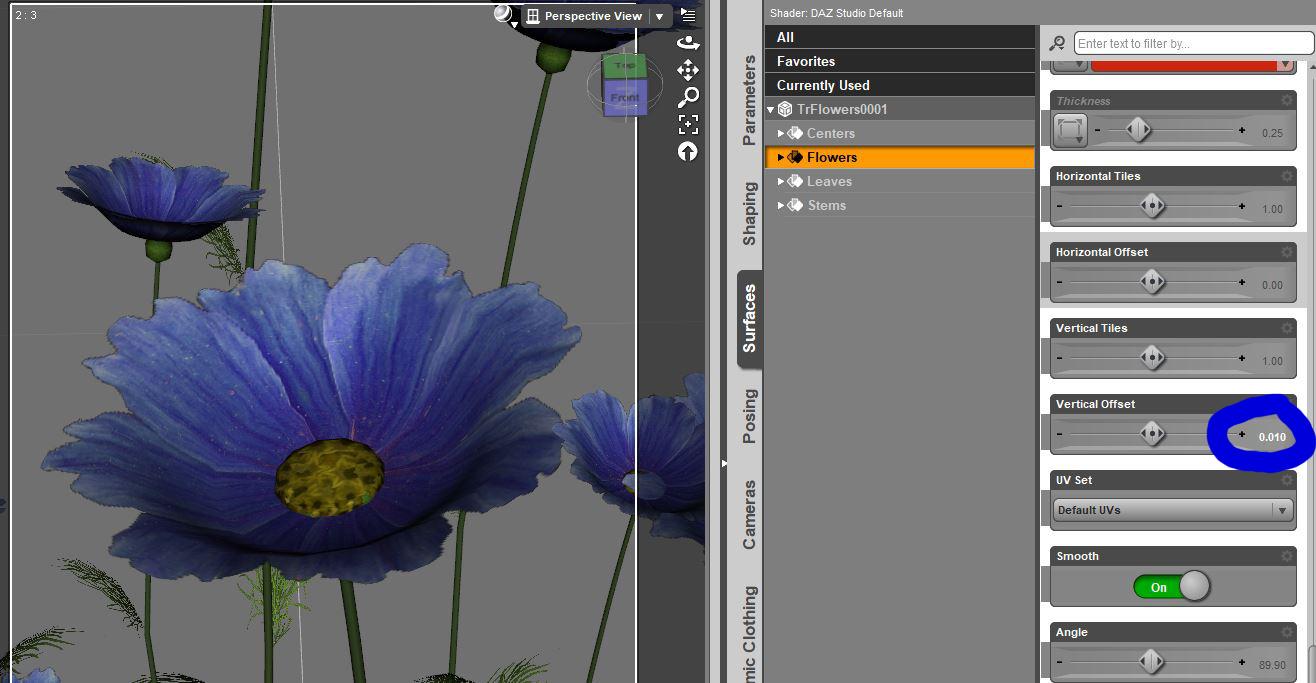Viewport: 1316px width, 683px height.
Task: Switch to the Posing tab
Action: click(x=749, y=416)
